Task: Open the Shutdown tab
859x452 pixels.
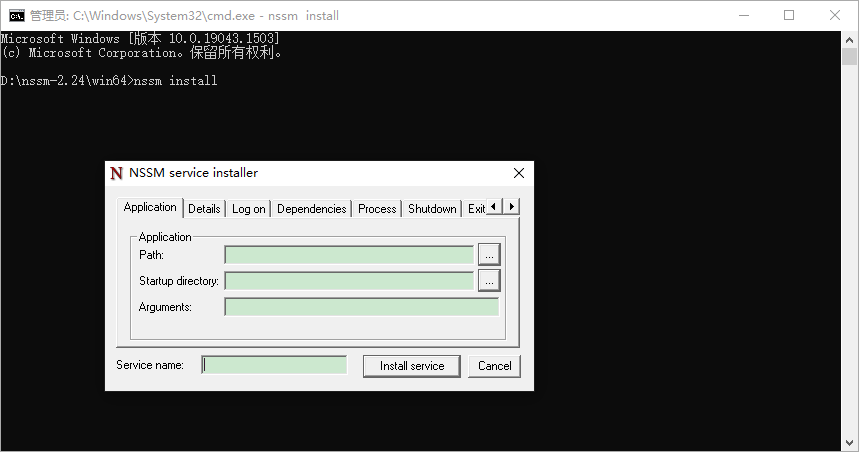Action: click(x=432, y=209)
